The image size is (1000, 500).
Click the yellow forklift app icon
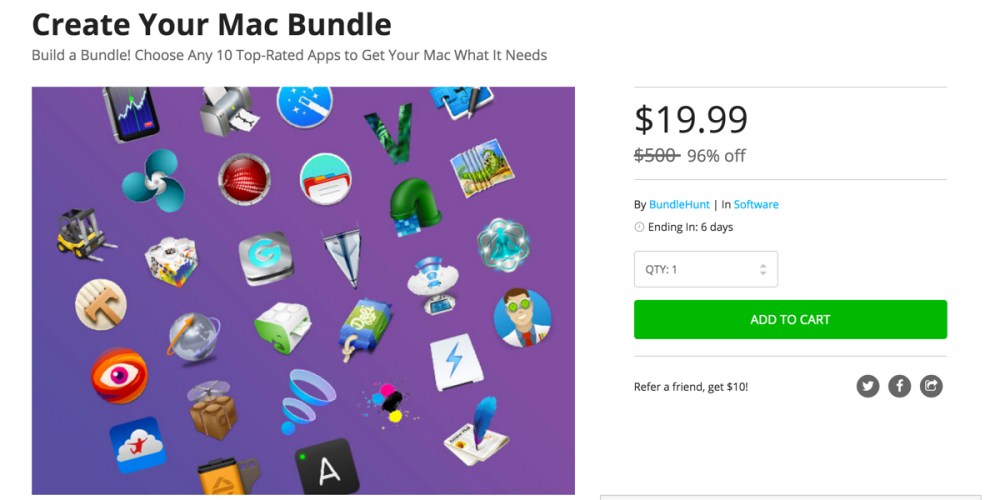(84, 234)
